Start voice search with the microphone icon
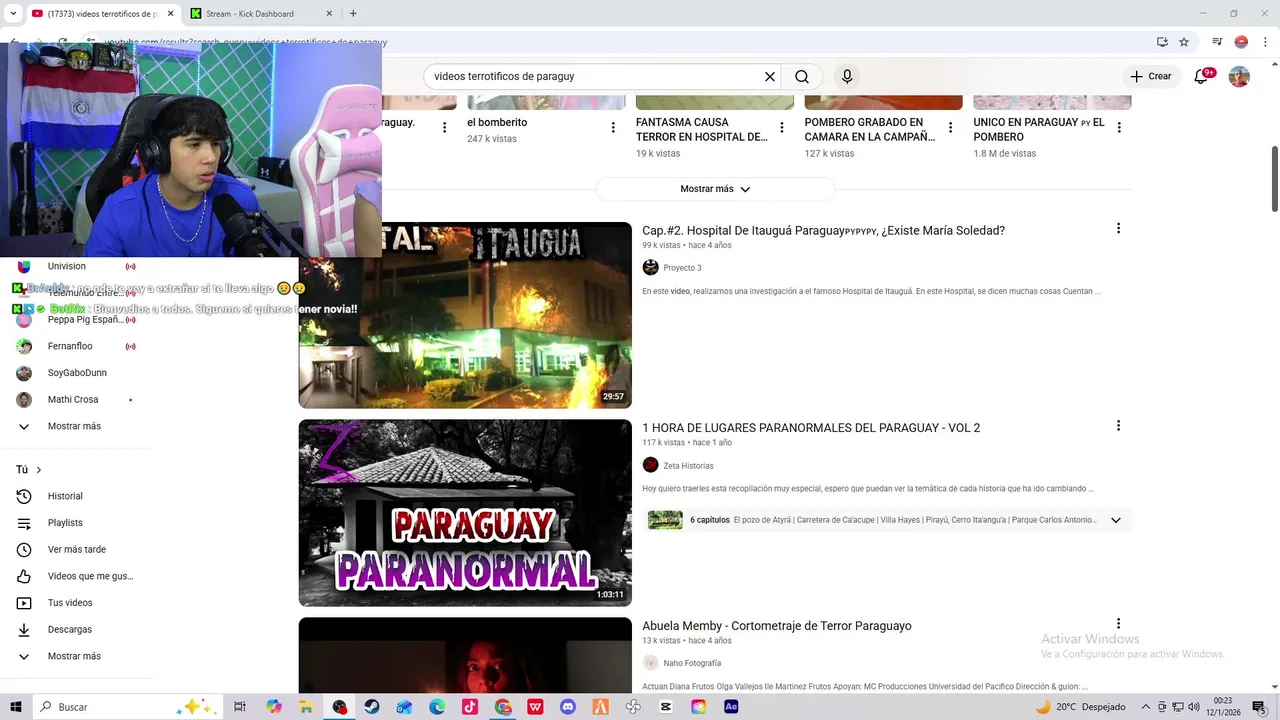The width and height of the screenshot is (1280, 720). [x=847, y=77]
